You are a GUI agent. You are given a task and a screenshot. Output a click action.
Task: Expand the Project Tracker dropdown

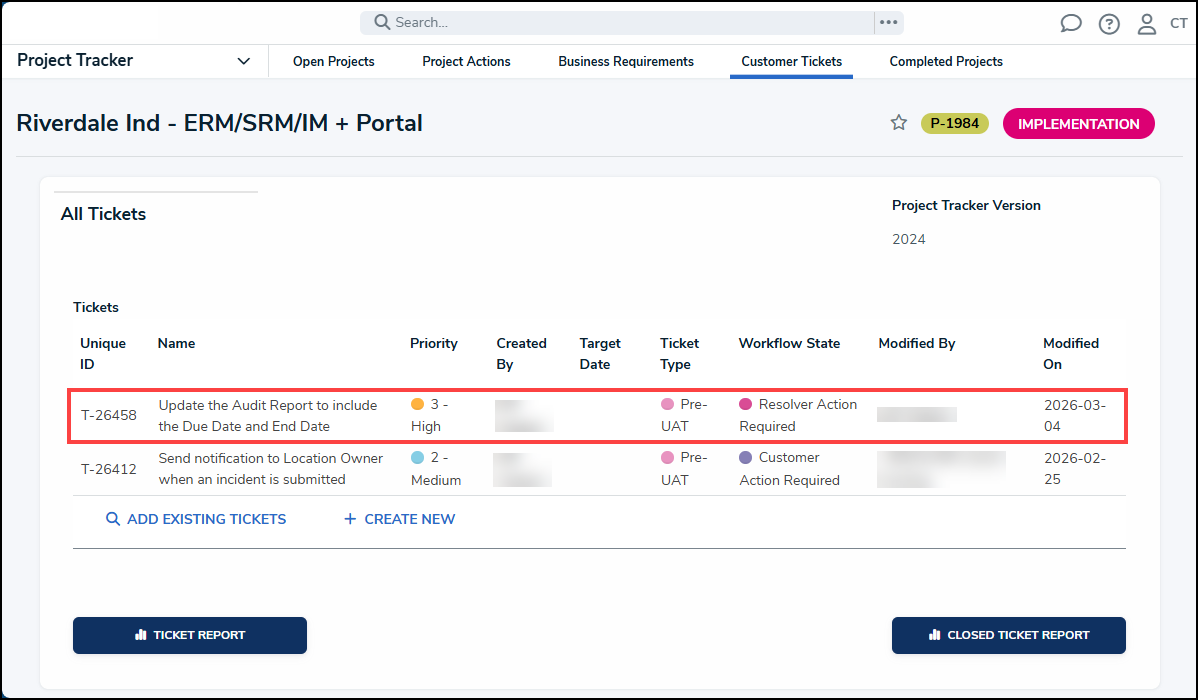pos(244,61)
